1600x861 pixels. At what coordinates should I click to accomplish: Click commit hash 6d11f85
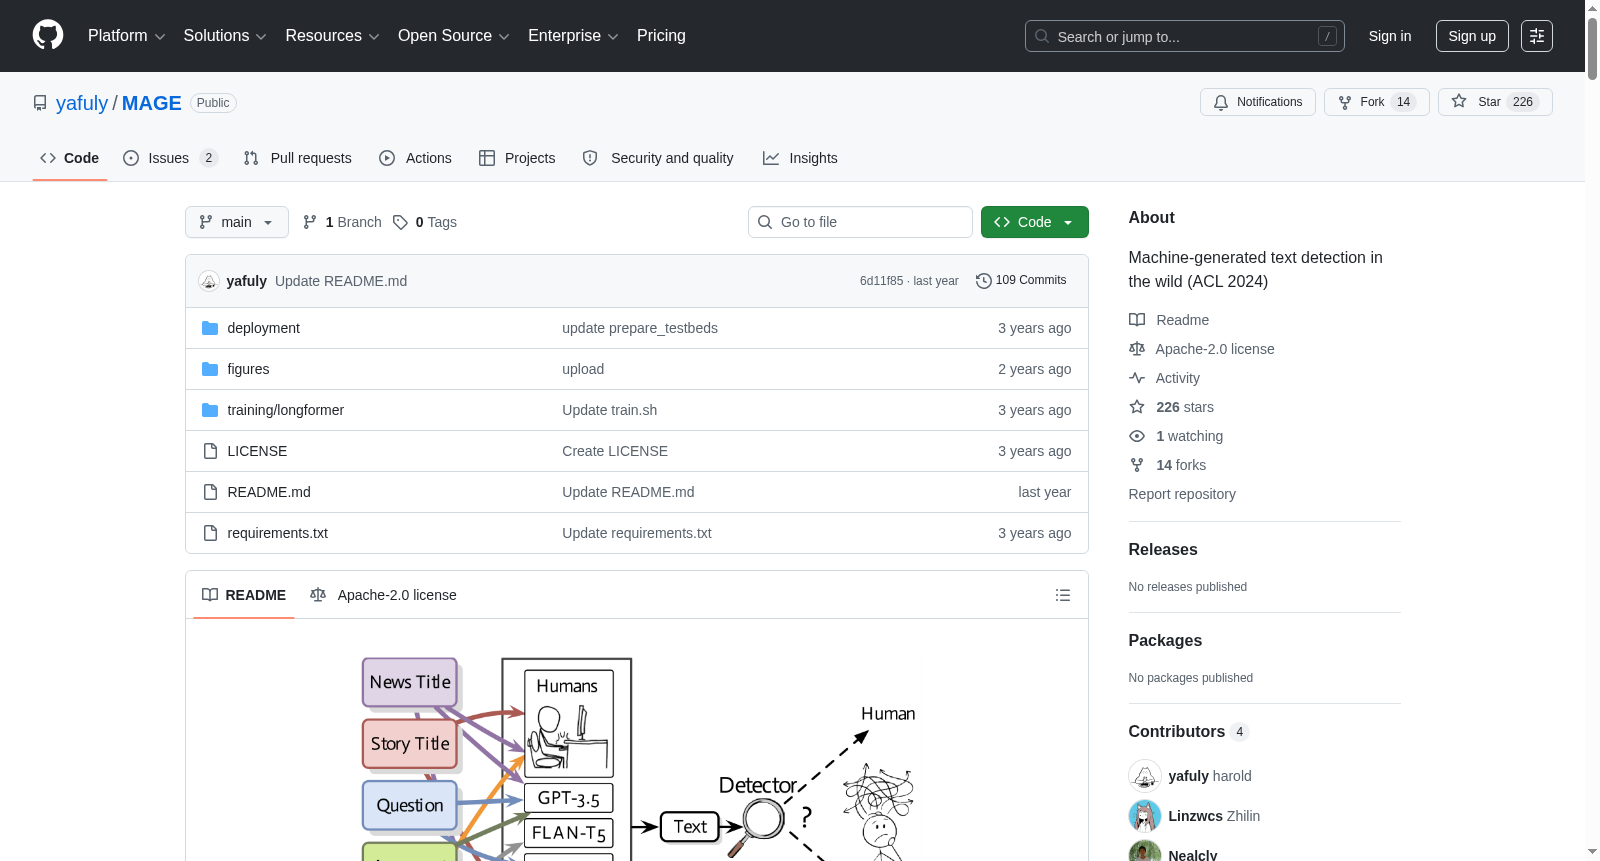click(x=881, y=281)
